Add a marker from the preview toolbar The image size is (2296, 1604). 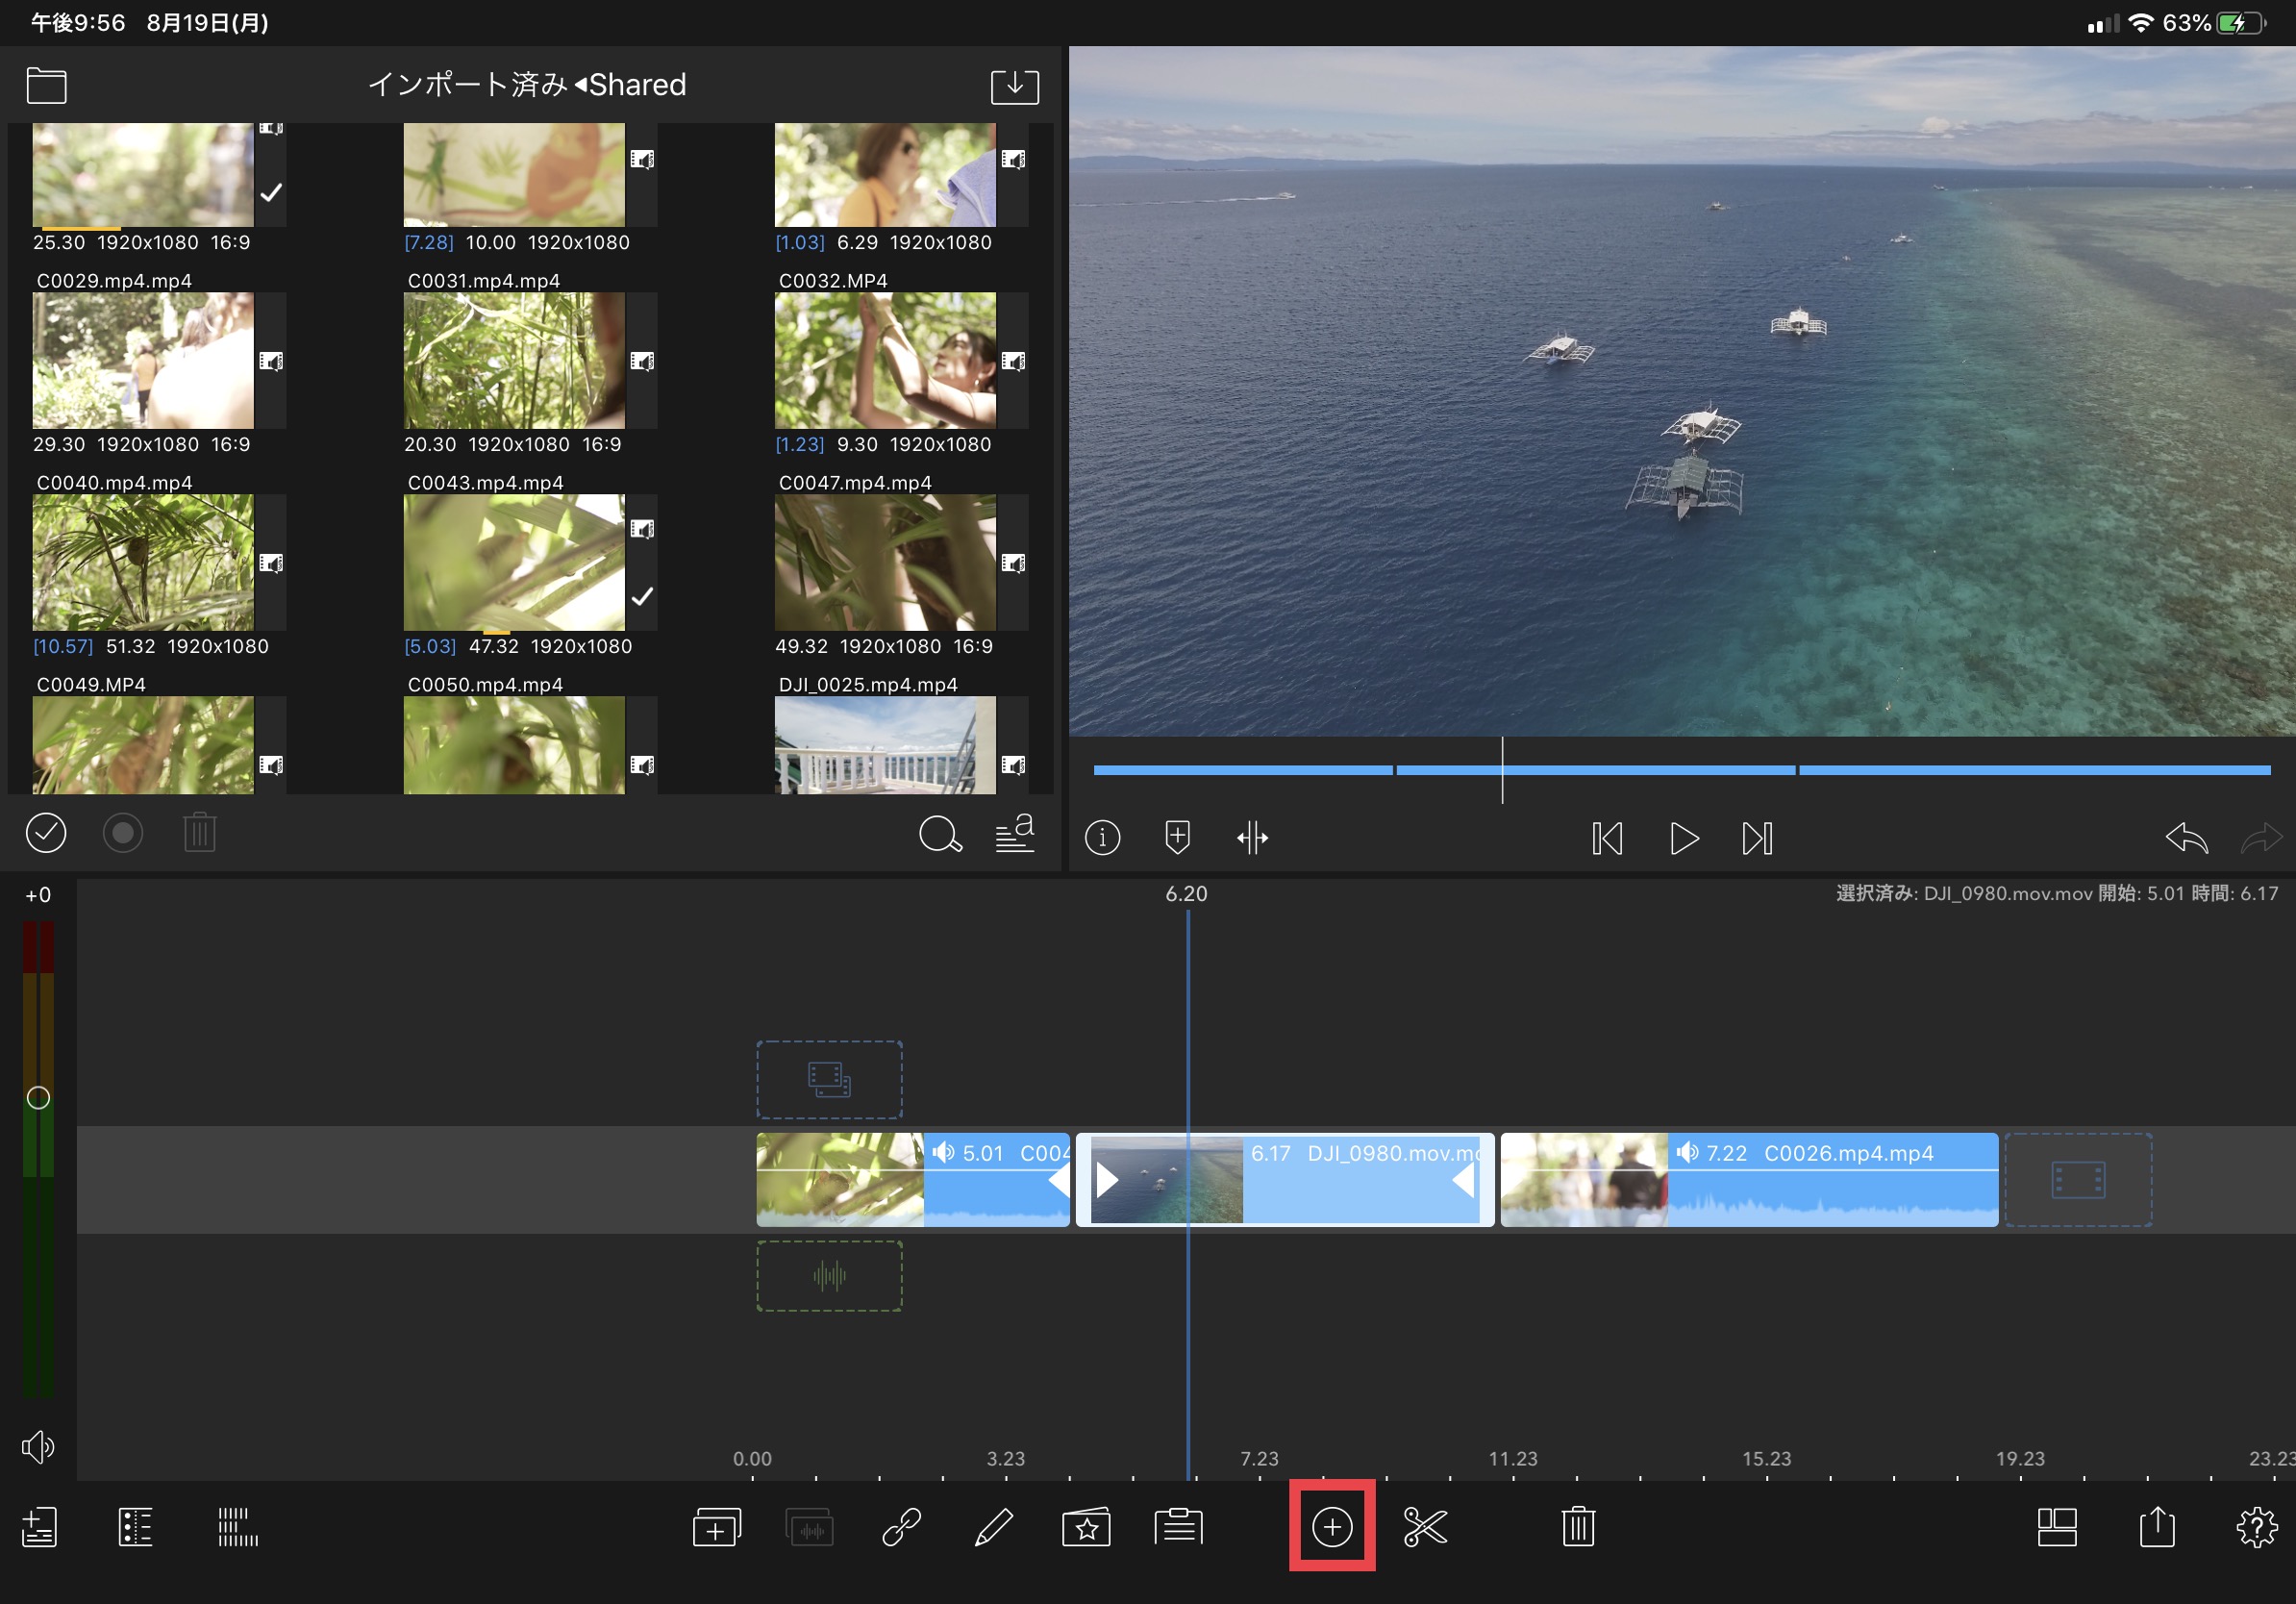pyautogui.click(x=1177, y=837)
